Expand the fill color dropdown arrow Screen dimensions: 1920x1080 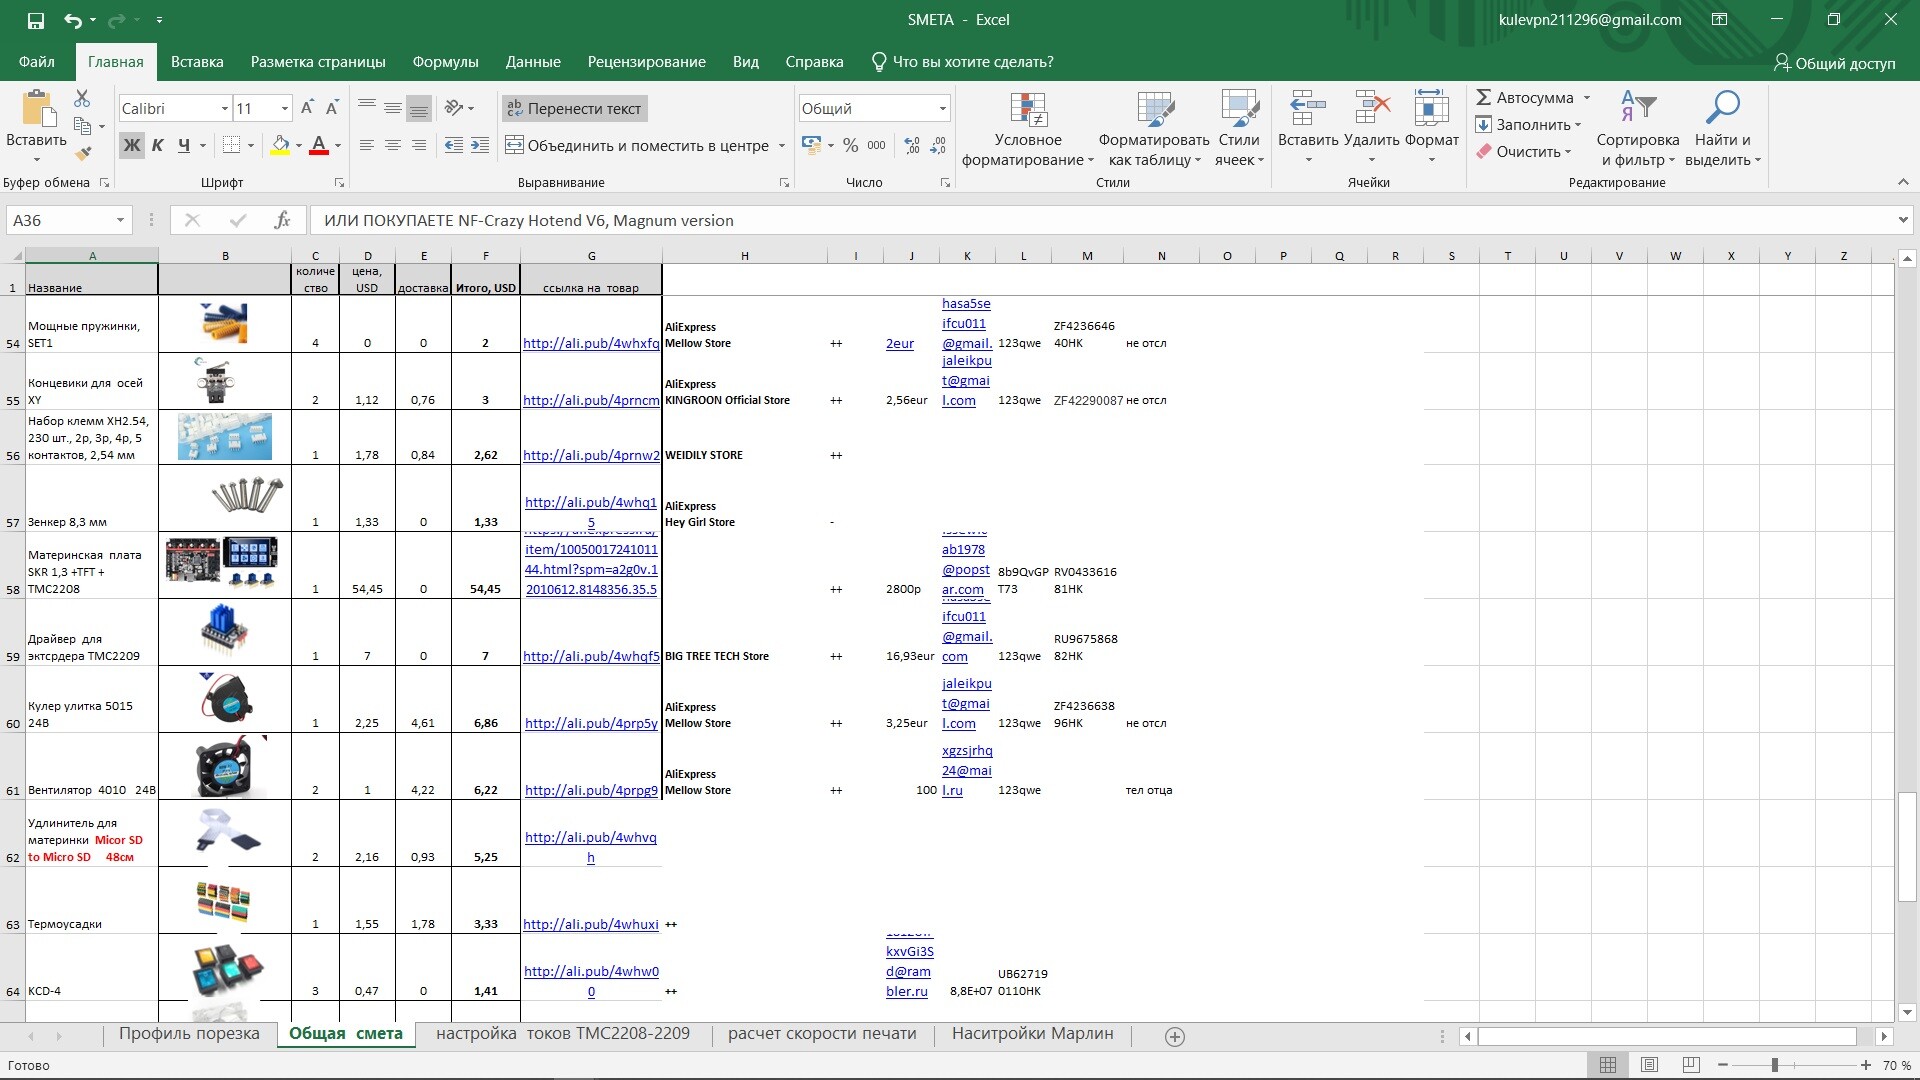coord(297,145)
